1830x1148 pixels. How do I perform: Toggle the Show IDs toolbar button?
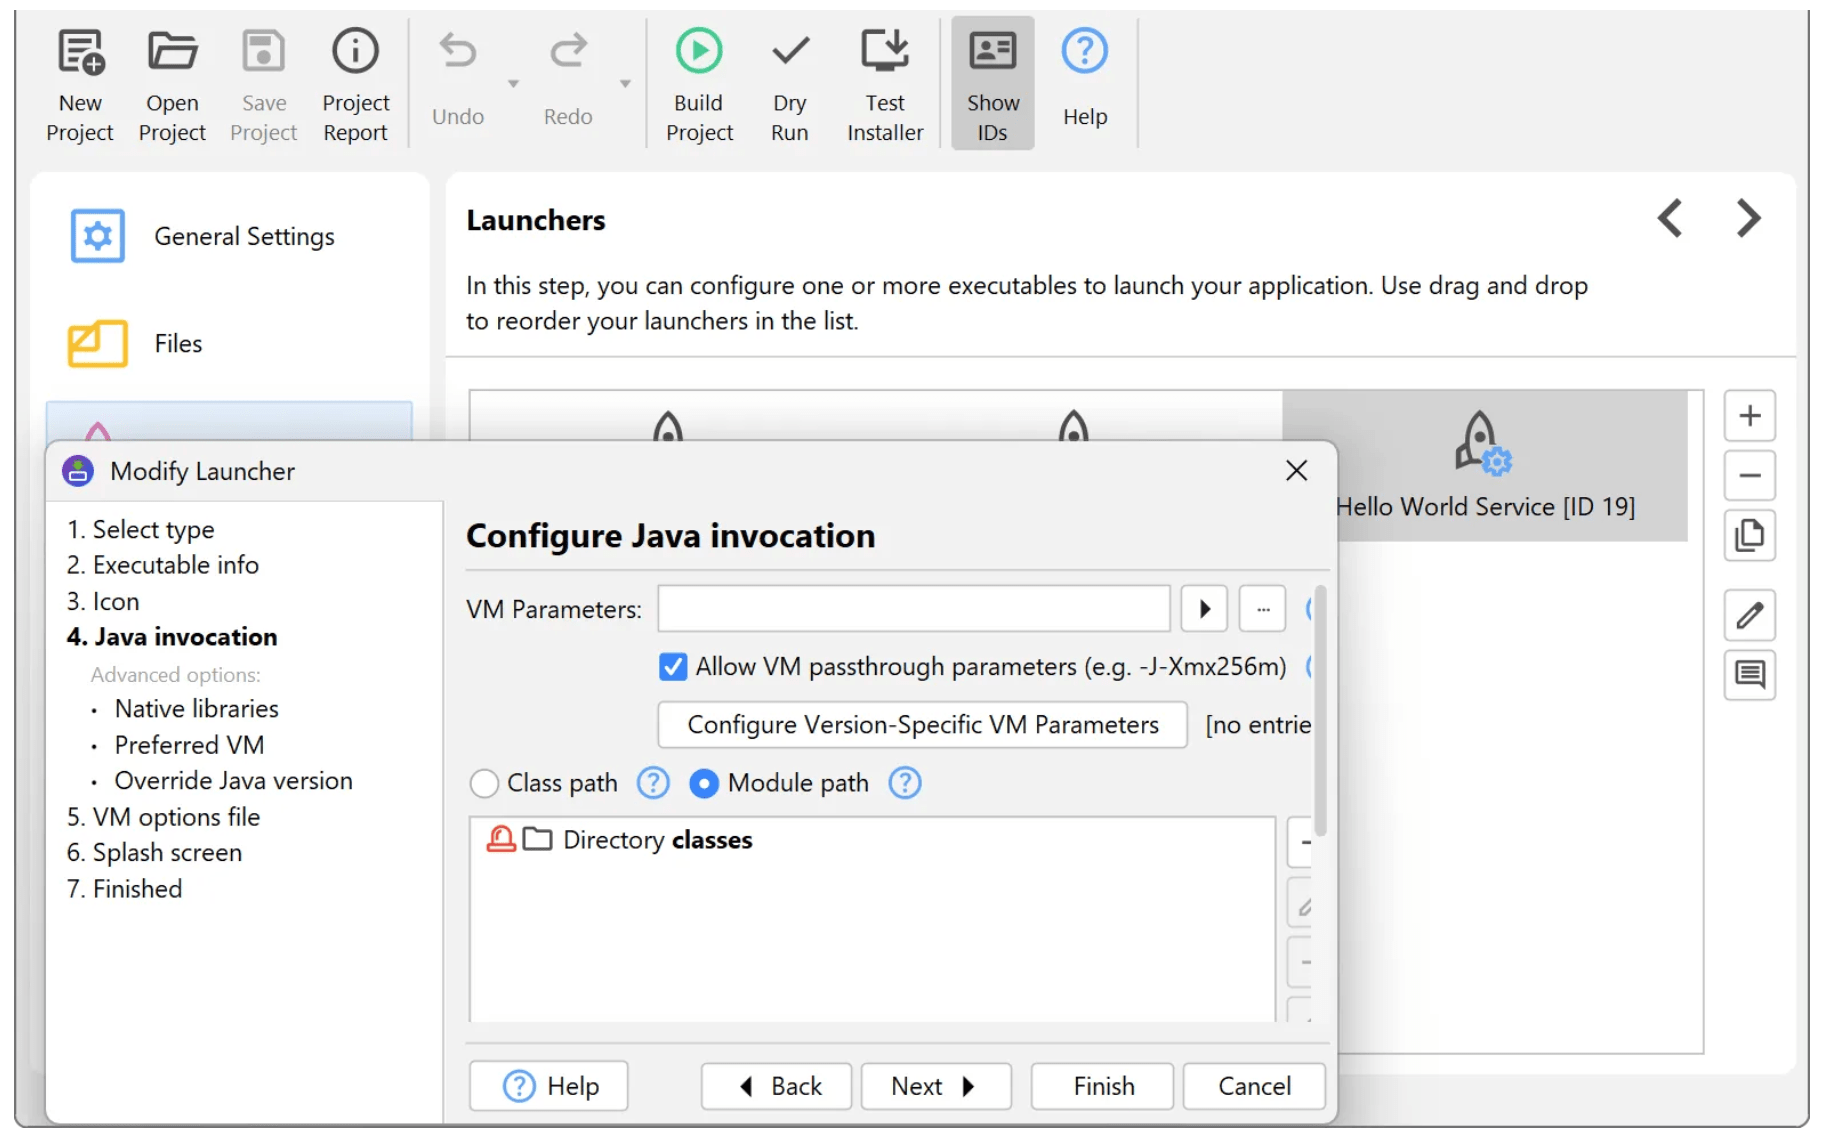992,84
